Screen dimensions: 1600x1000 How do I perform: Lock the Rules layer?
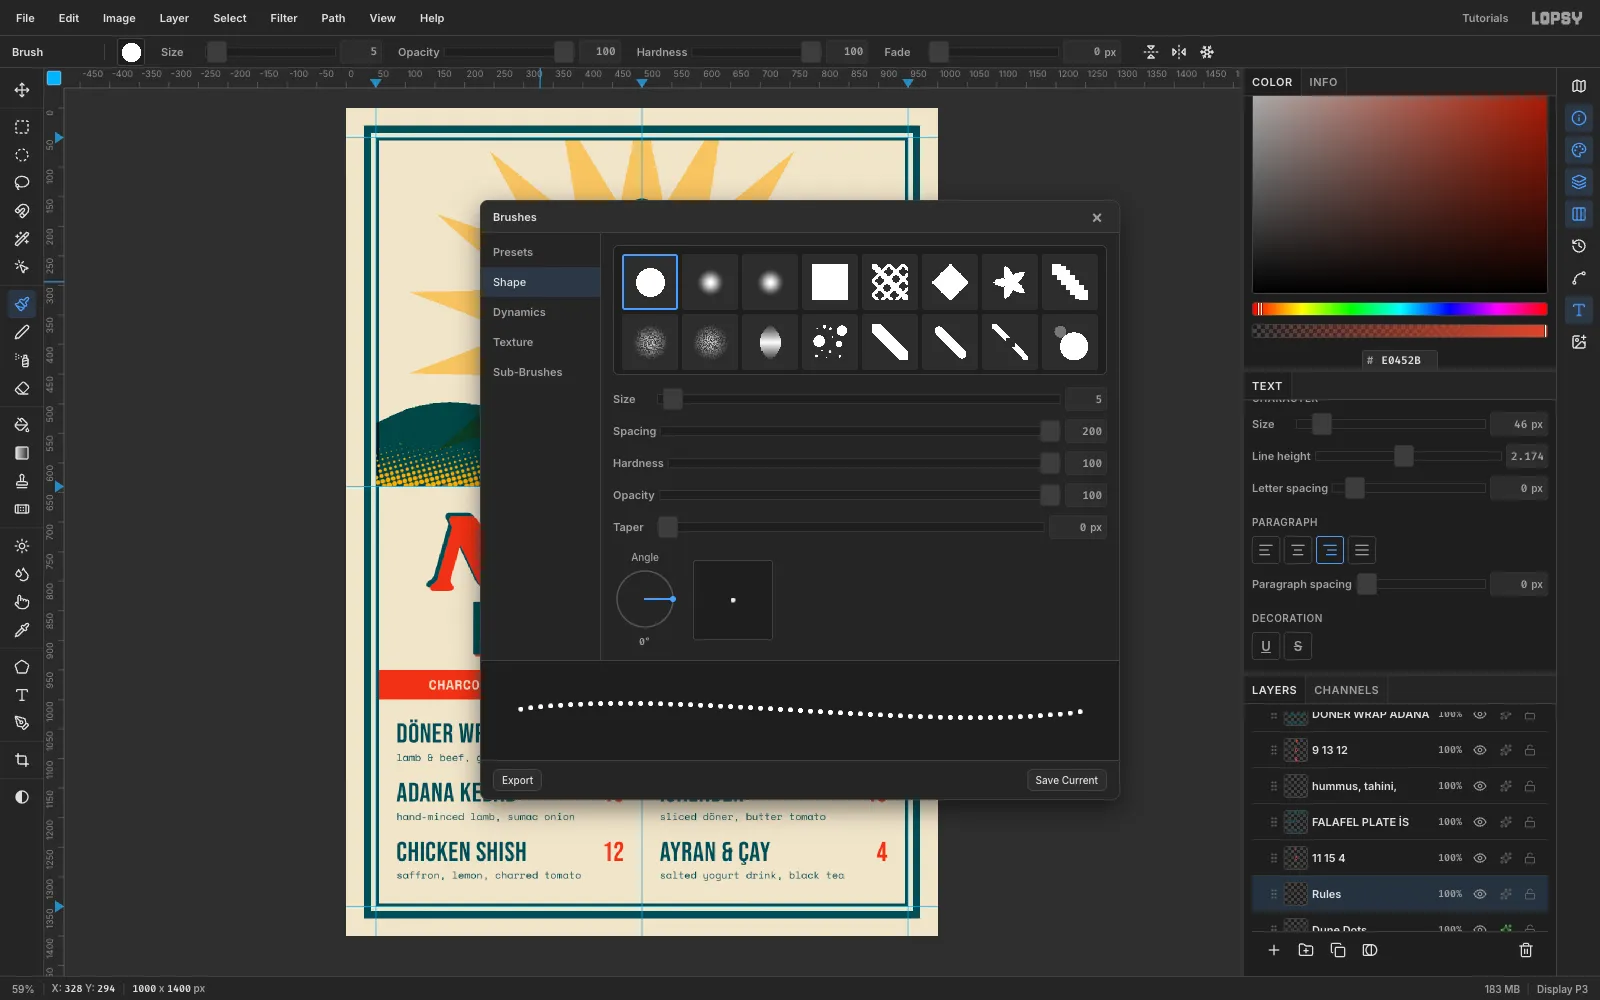[1530, 894]
